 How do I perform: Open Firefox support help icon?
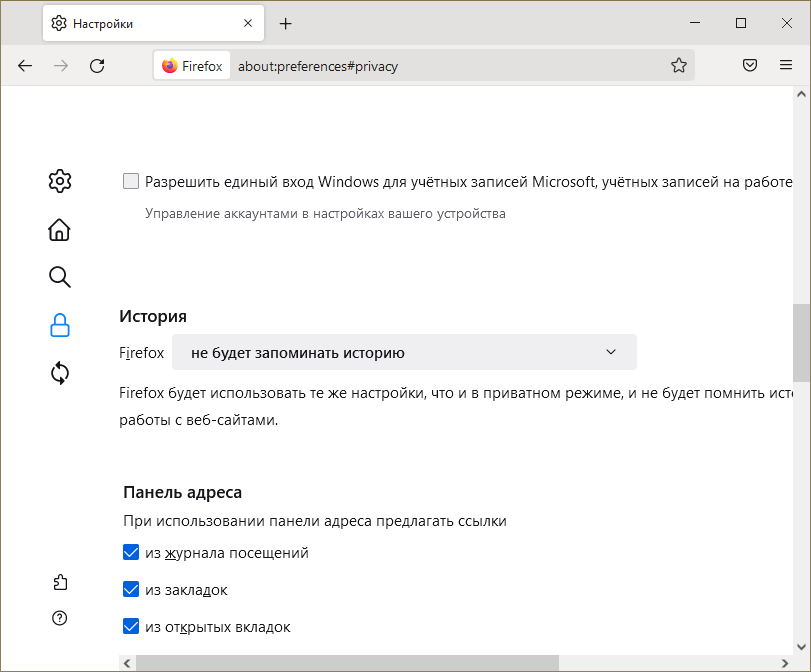(60, 618)
